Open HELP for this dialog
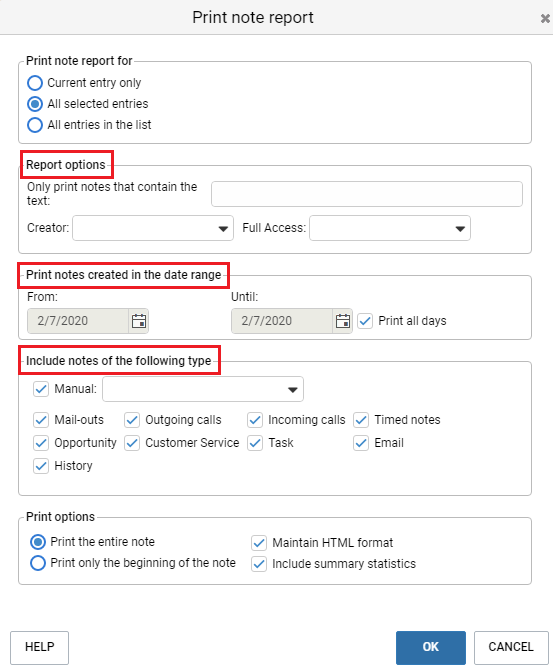This screenshot has height=672, width=553. (39, 647)
